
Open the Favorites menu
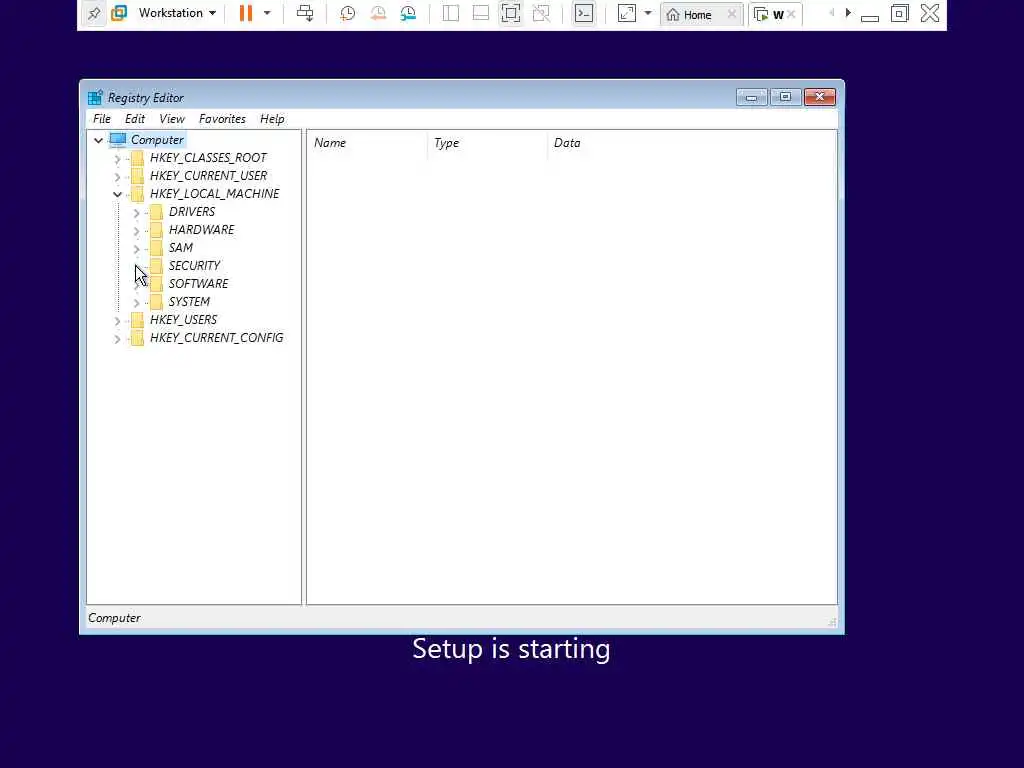tap(222, 119)
